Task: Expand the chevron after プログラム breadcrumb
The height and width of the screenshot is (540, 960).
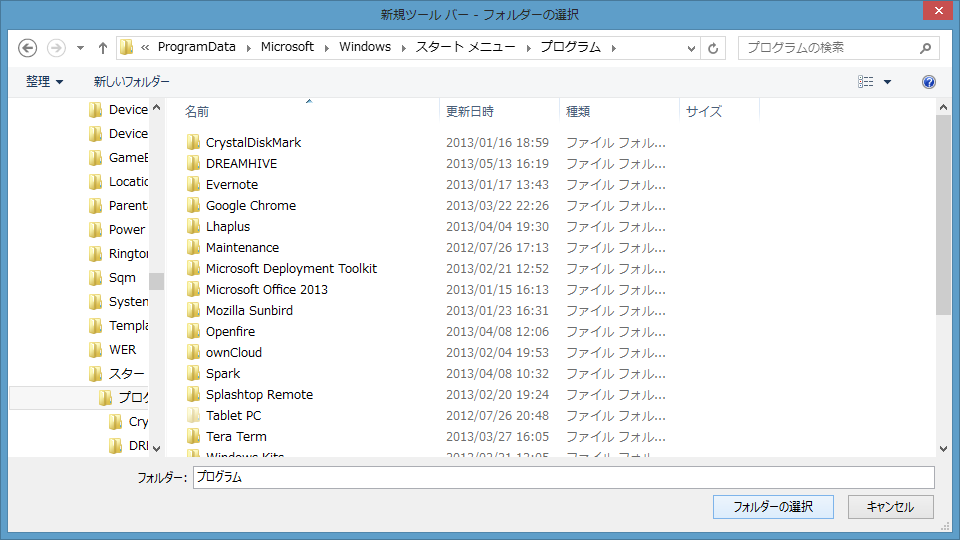Action: pos(613,48)
